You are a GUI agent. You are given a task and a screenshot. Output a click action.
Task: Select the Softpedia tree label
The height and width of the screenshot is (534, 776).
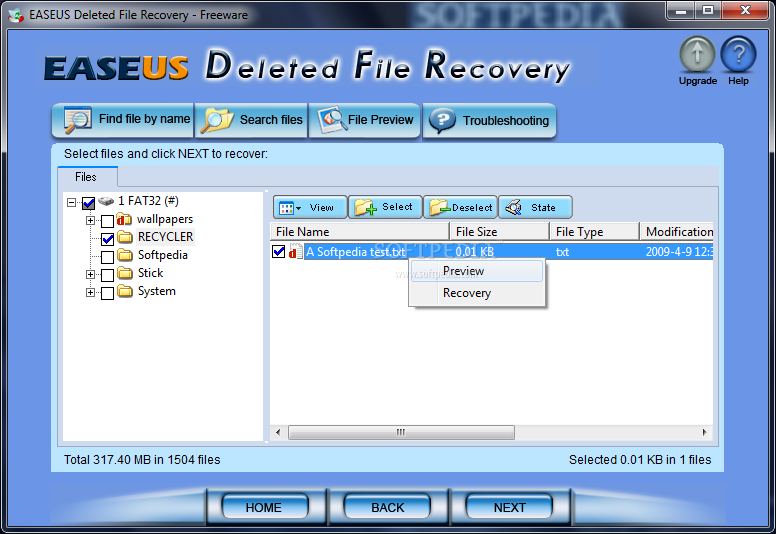(162, 255)
